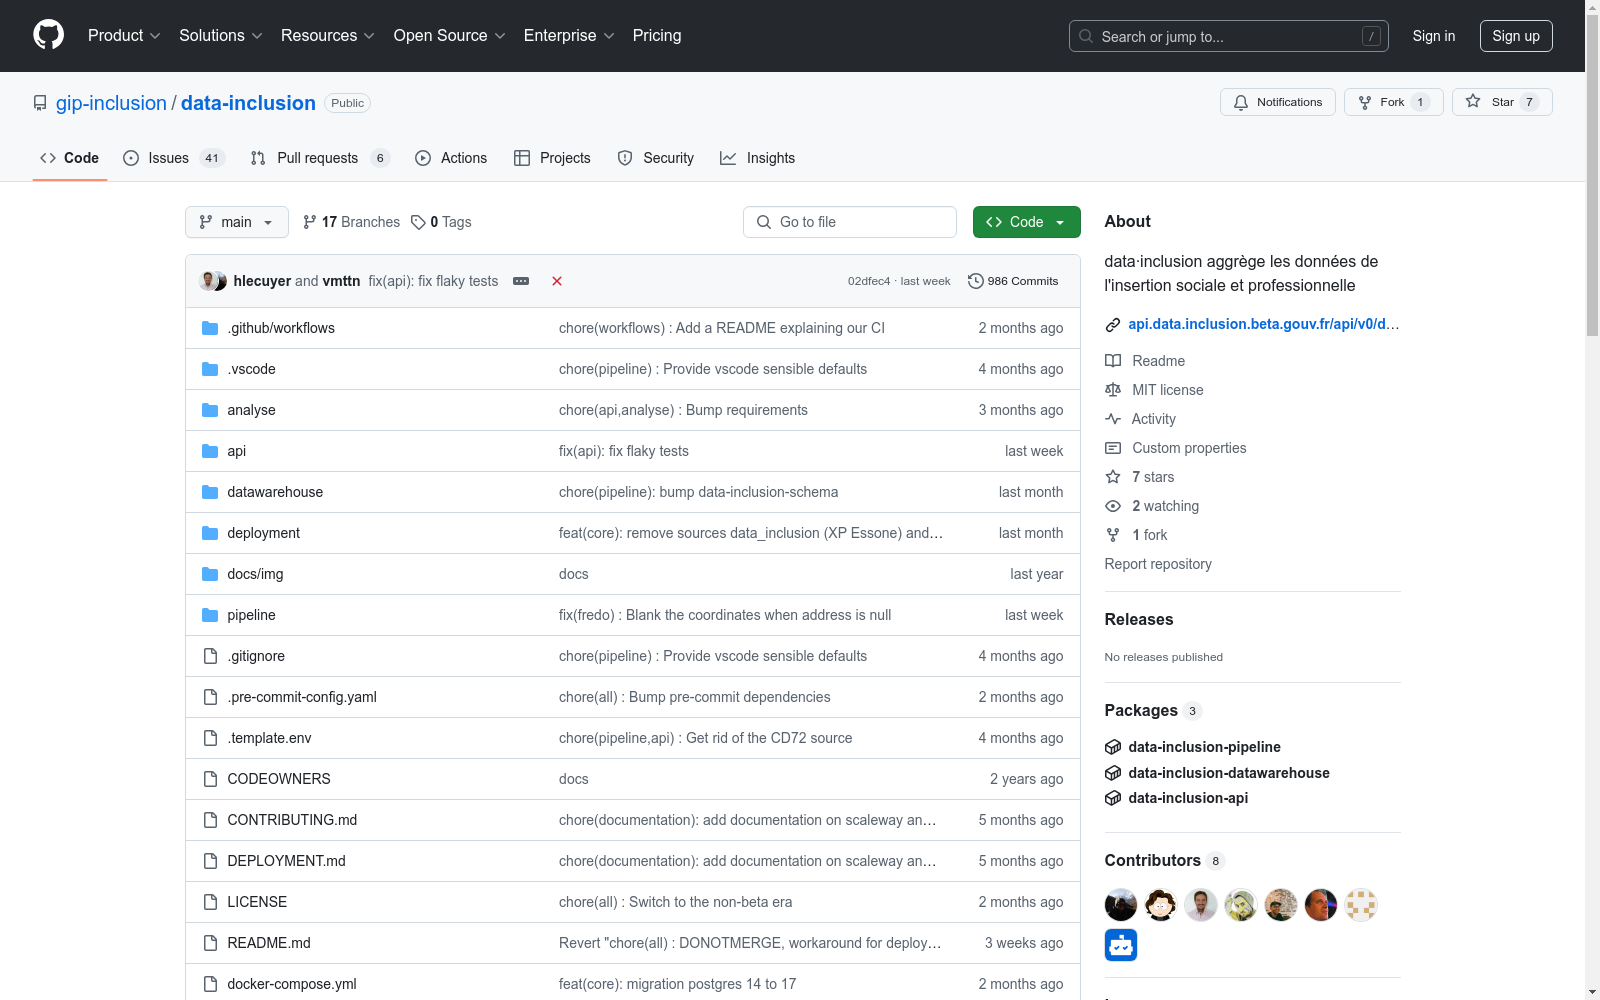Switch to the Pull requests tab
1600x1000 pixels.
[320, 158]
